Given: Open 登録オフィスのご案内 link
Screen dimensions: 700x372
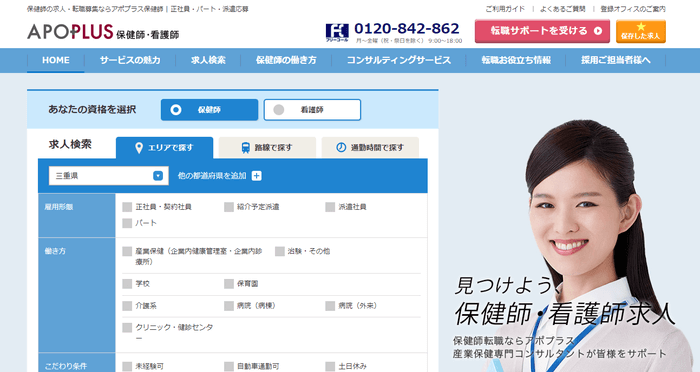Looking at the screenshot, I should (633, 9).
